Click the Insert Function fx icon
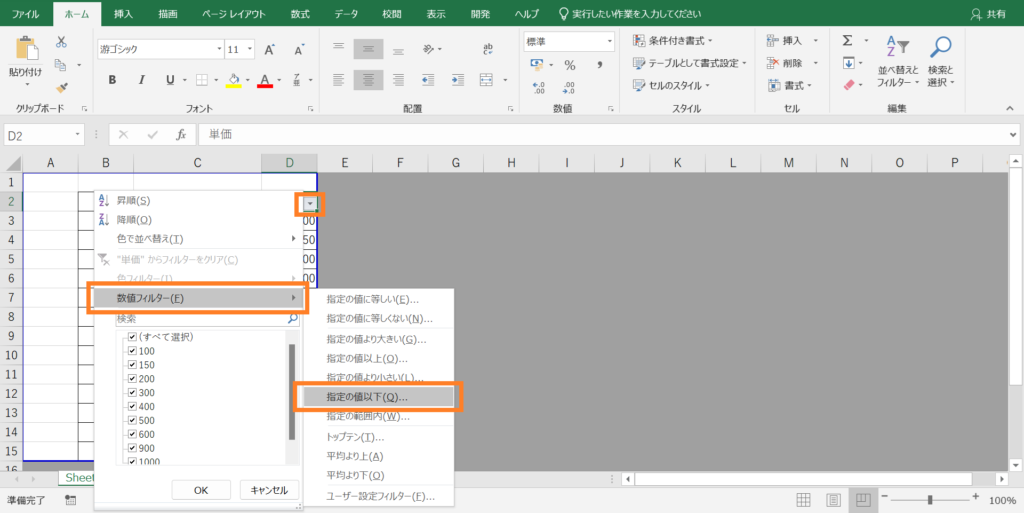The image size is (1024, 513). coord(182,134)
